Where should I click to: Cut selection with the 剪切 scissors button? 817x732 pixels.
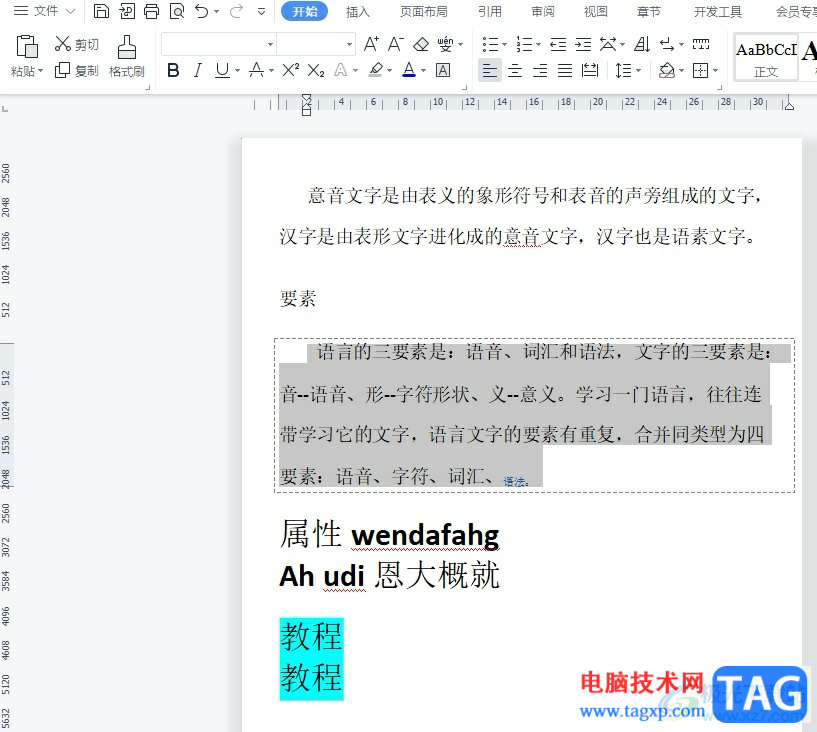77,44
